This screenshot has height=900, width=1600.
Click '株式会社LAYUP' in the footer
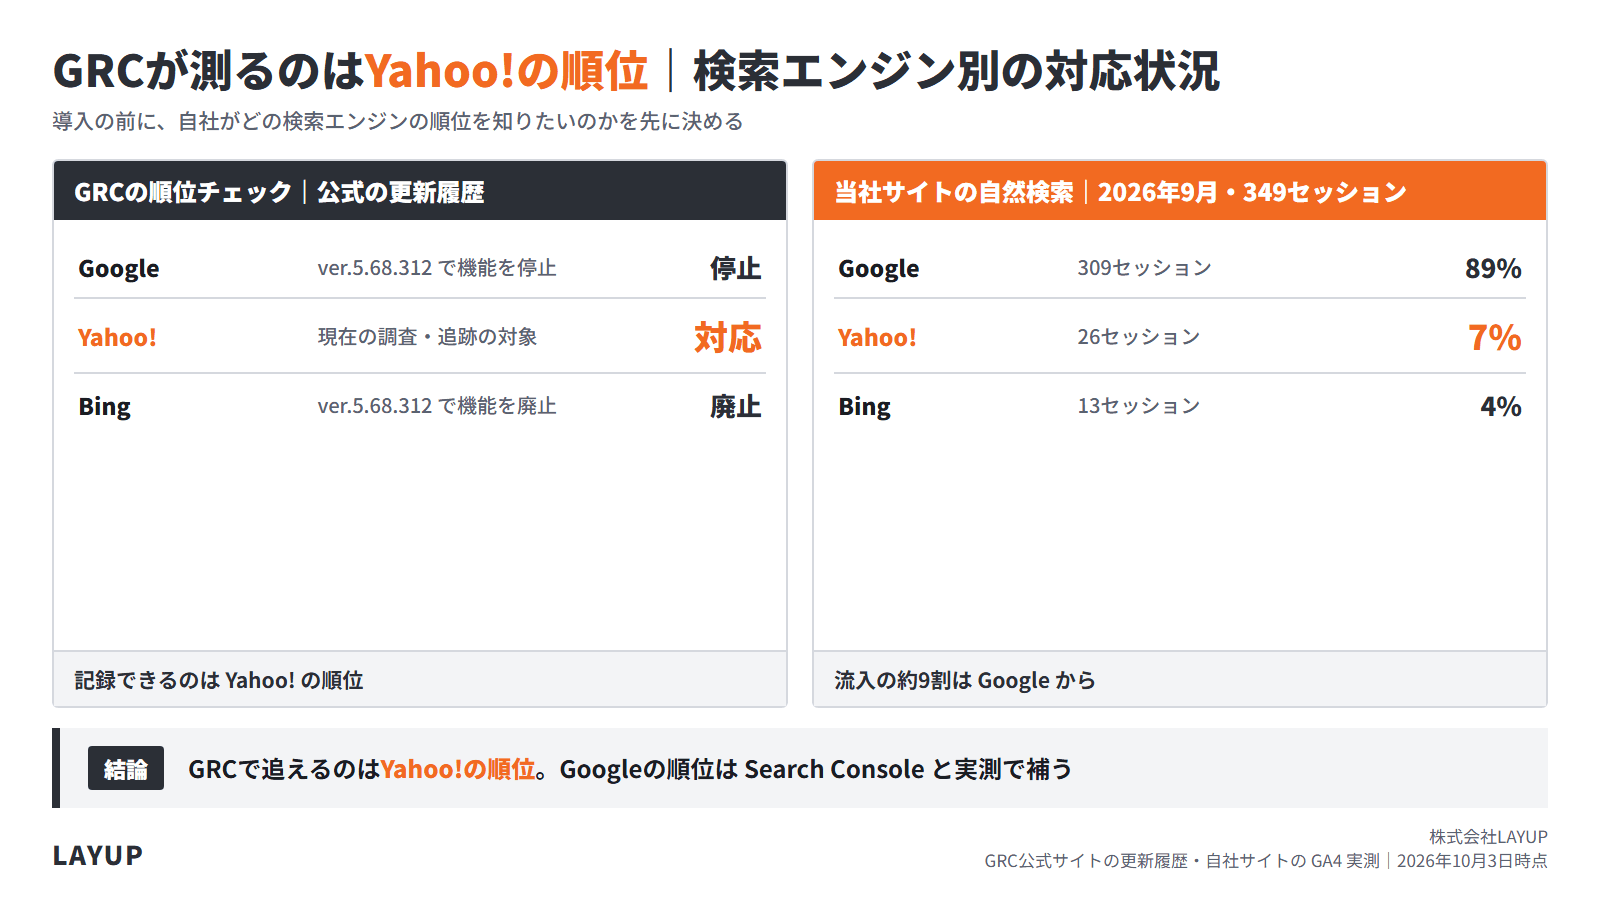tap(1488, 837)
